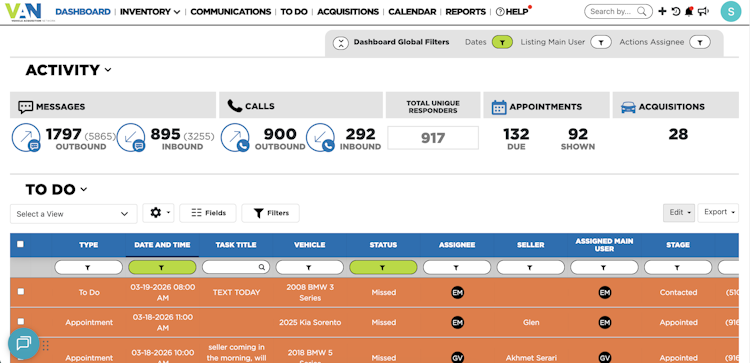Check the 2008 BMW 3 Series row

click(x=21, y=291)
